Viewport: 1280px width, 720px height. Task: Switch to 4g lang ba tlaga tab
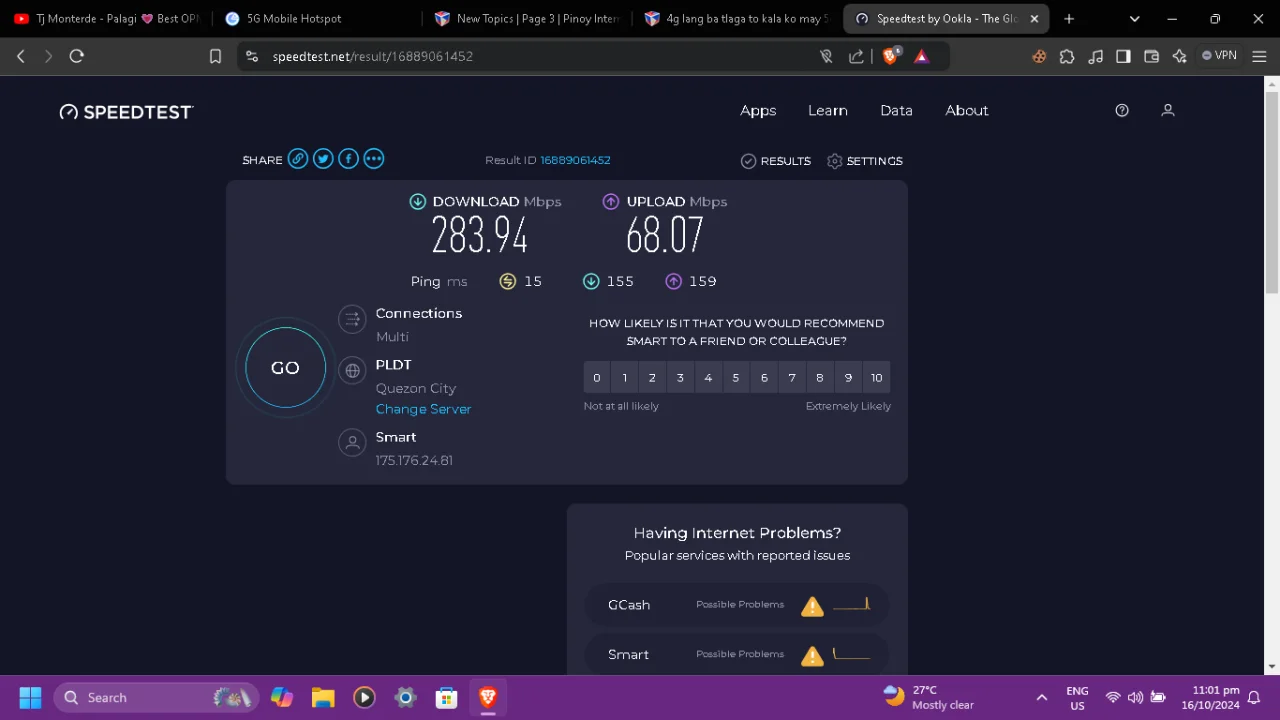coord(737,18)
